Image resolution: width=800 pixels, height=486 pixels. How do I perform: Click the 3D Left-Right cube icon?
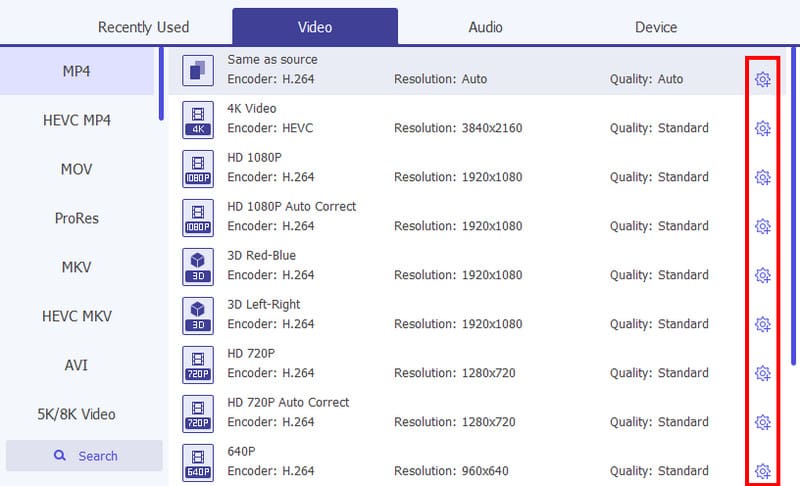[x=198, y=315]
